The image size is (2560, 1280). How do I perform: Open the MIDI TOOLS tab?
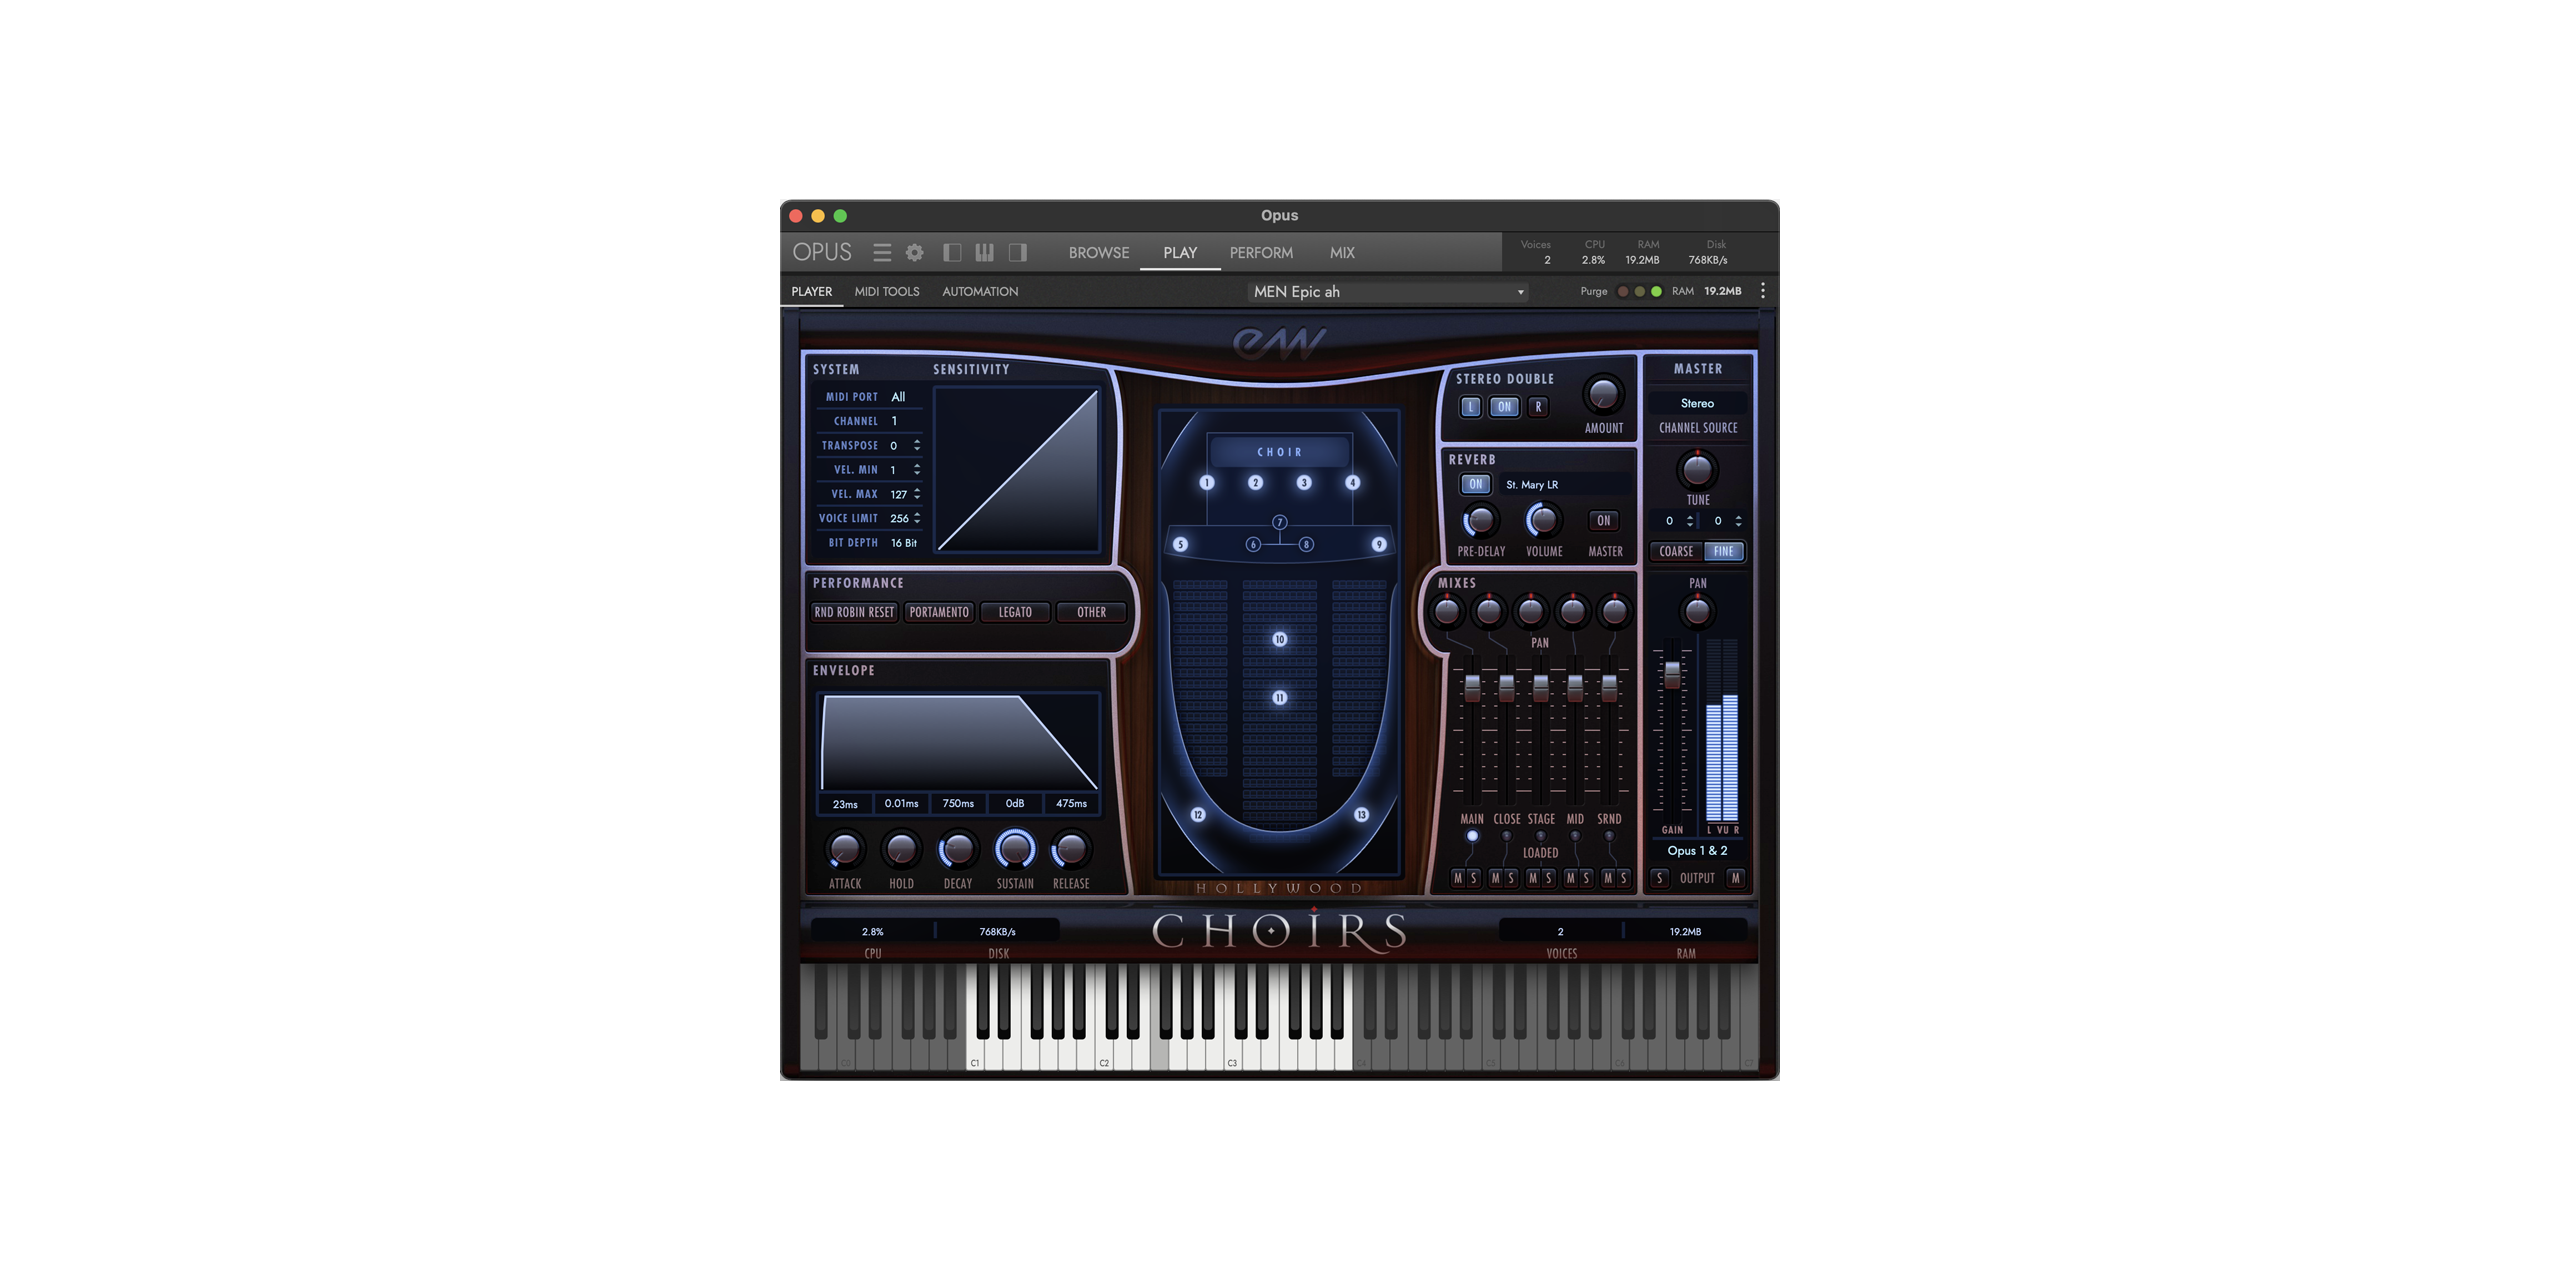click(886, 292)
